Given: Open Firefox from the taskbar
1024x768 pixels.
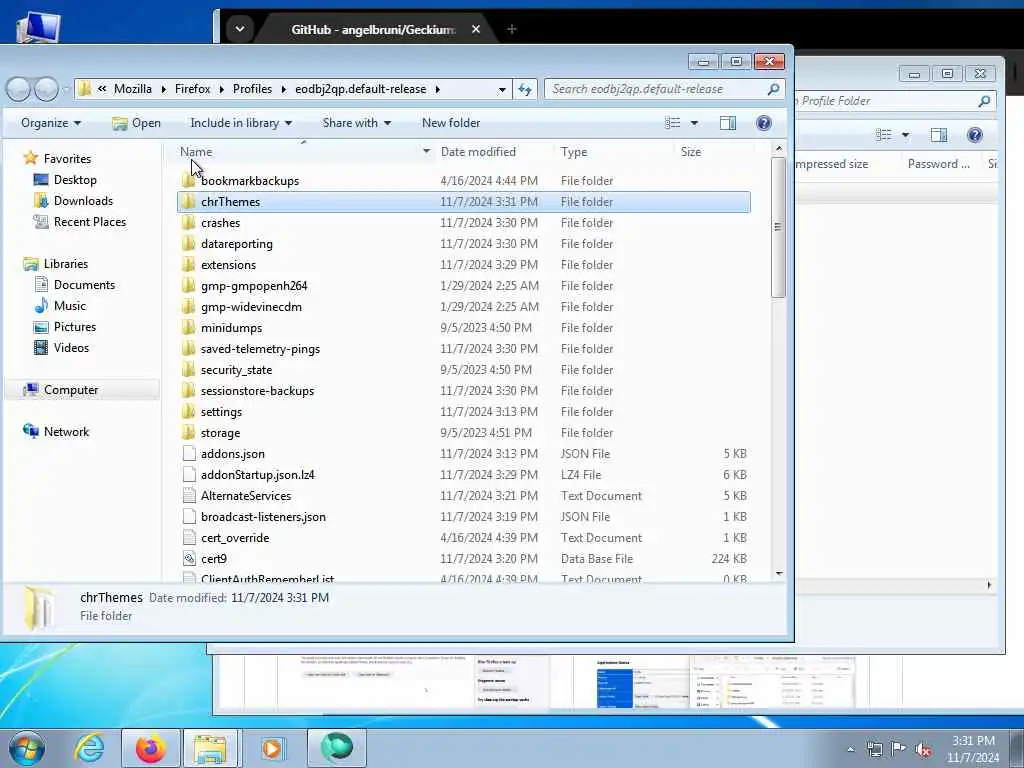Looking at the screenshot, I should [x=151, y=748].
